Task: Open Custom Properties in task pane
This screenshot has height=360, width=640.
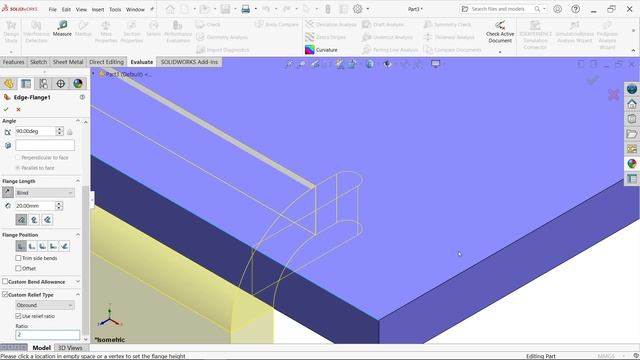Action: pos(632,179)
